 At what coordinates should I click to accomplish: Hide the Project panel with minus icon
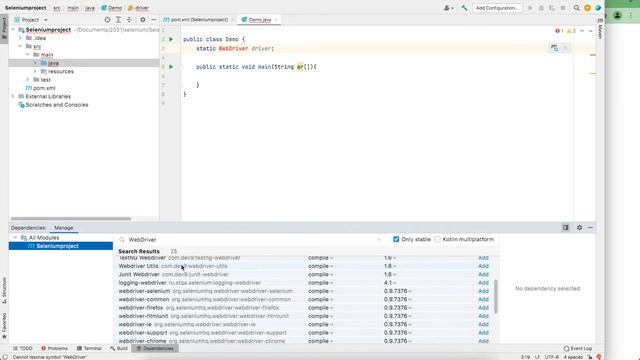tap(153, 20)
